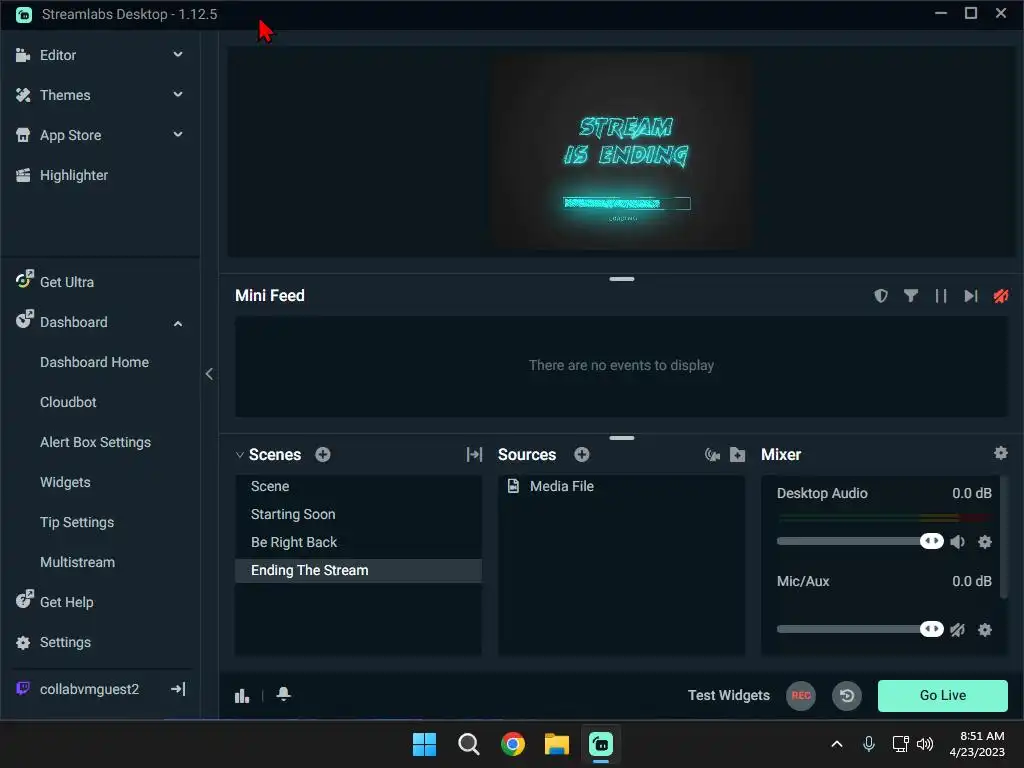1024x768 pixels.
Task: Open Multistream page
Action: 77,562
